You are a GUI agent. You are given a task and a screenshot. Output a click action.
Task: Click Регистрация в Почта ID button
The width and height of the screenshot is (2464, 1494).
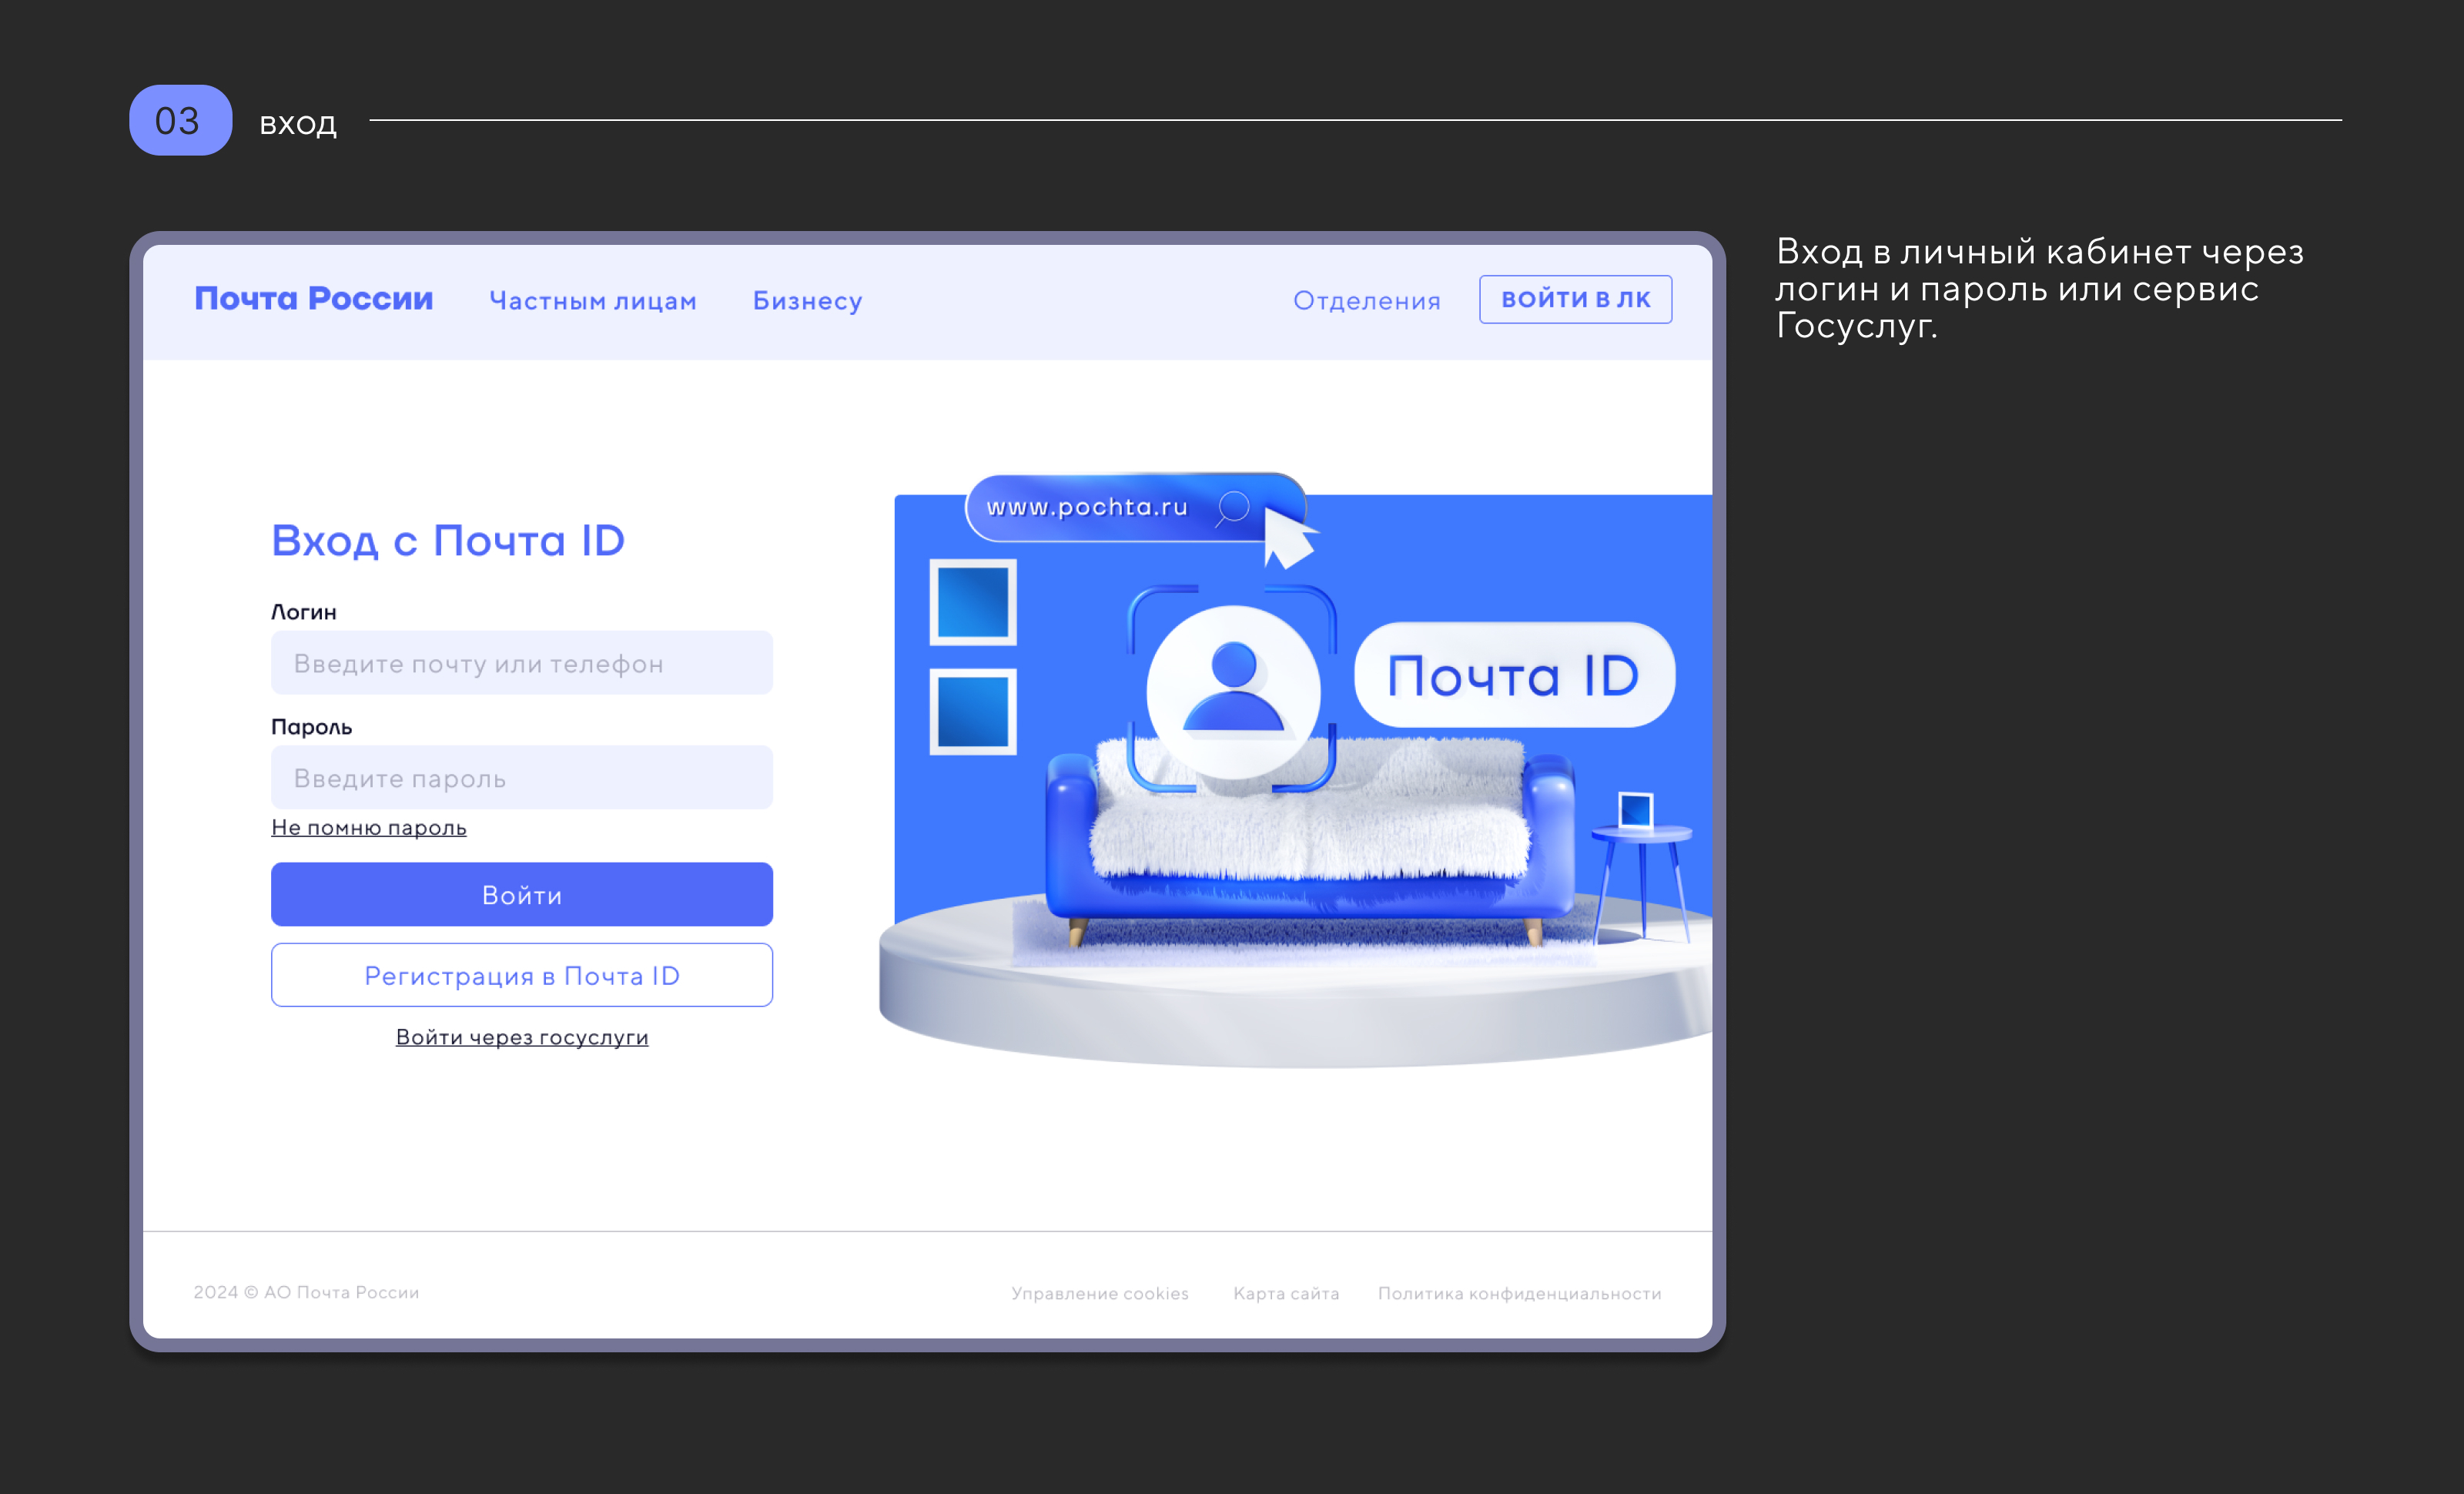click(x=521, y=975)
